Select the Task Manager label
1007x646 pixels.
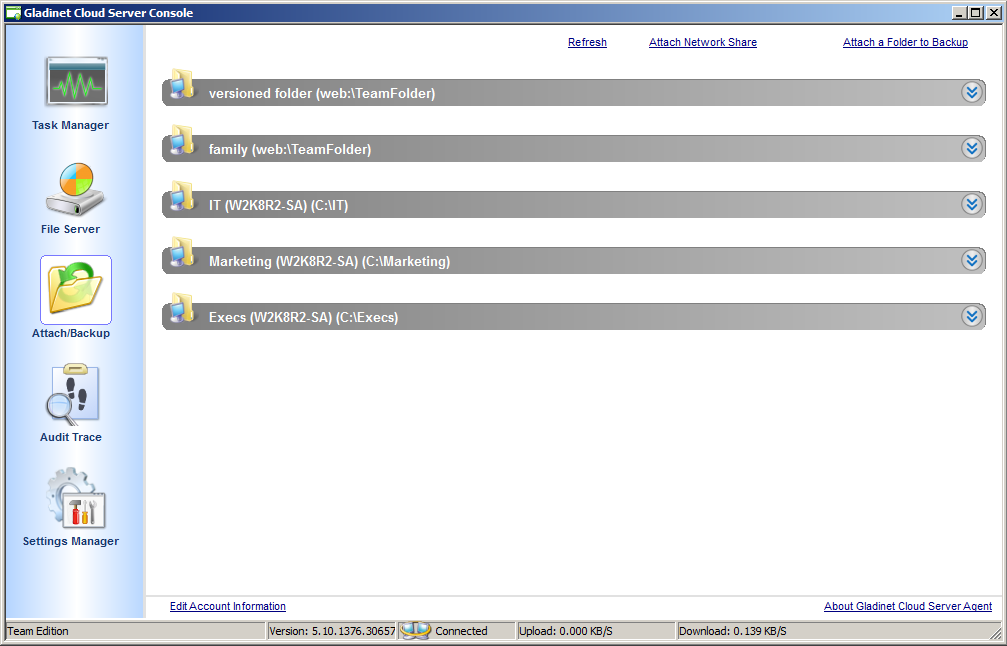[71, 125]
